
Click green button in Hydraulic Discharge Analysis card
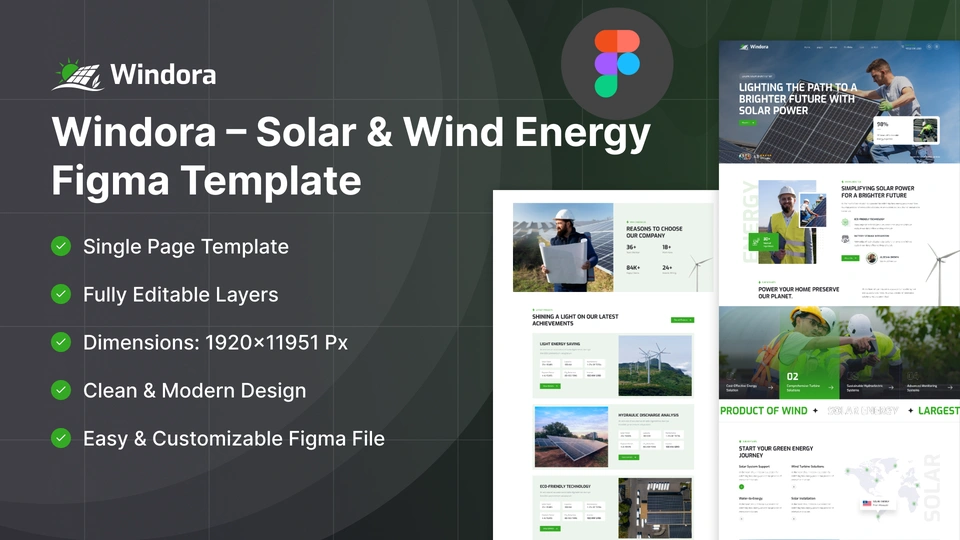tap(628, 457)
